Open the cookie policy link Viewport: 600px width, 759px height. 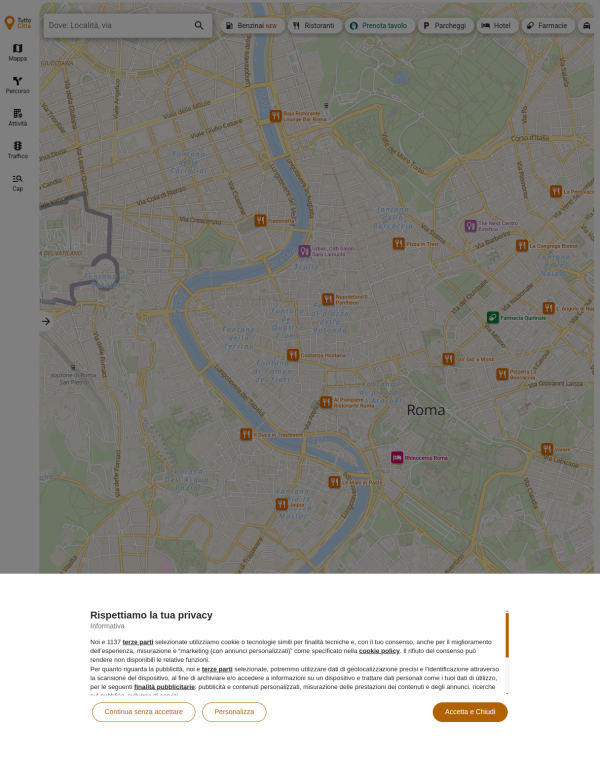click(379, 650)
